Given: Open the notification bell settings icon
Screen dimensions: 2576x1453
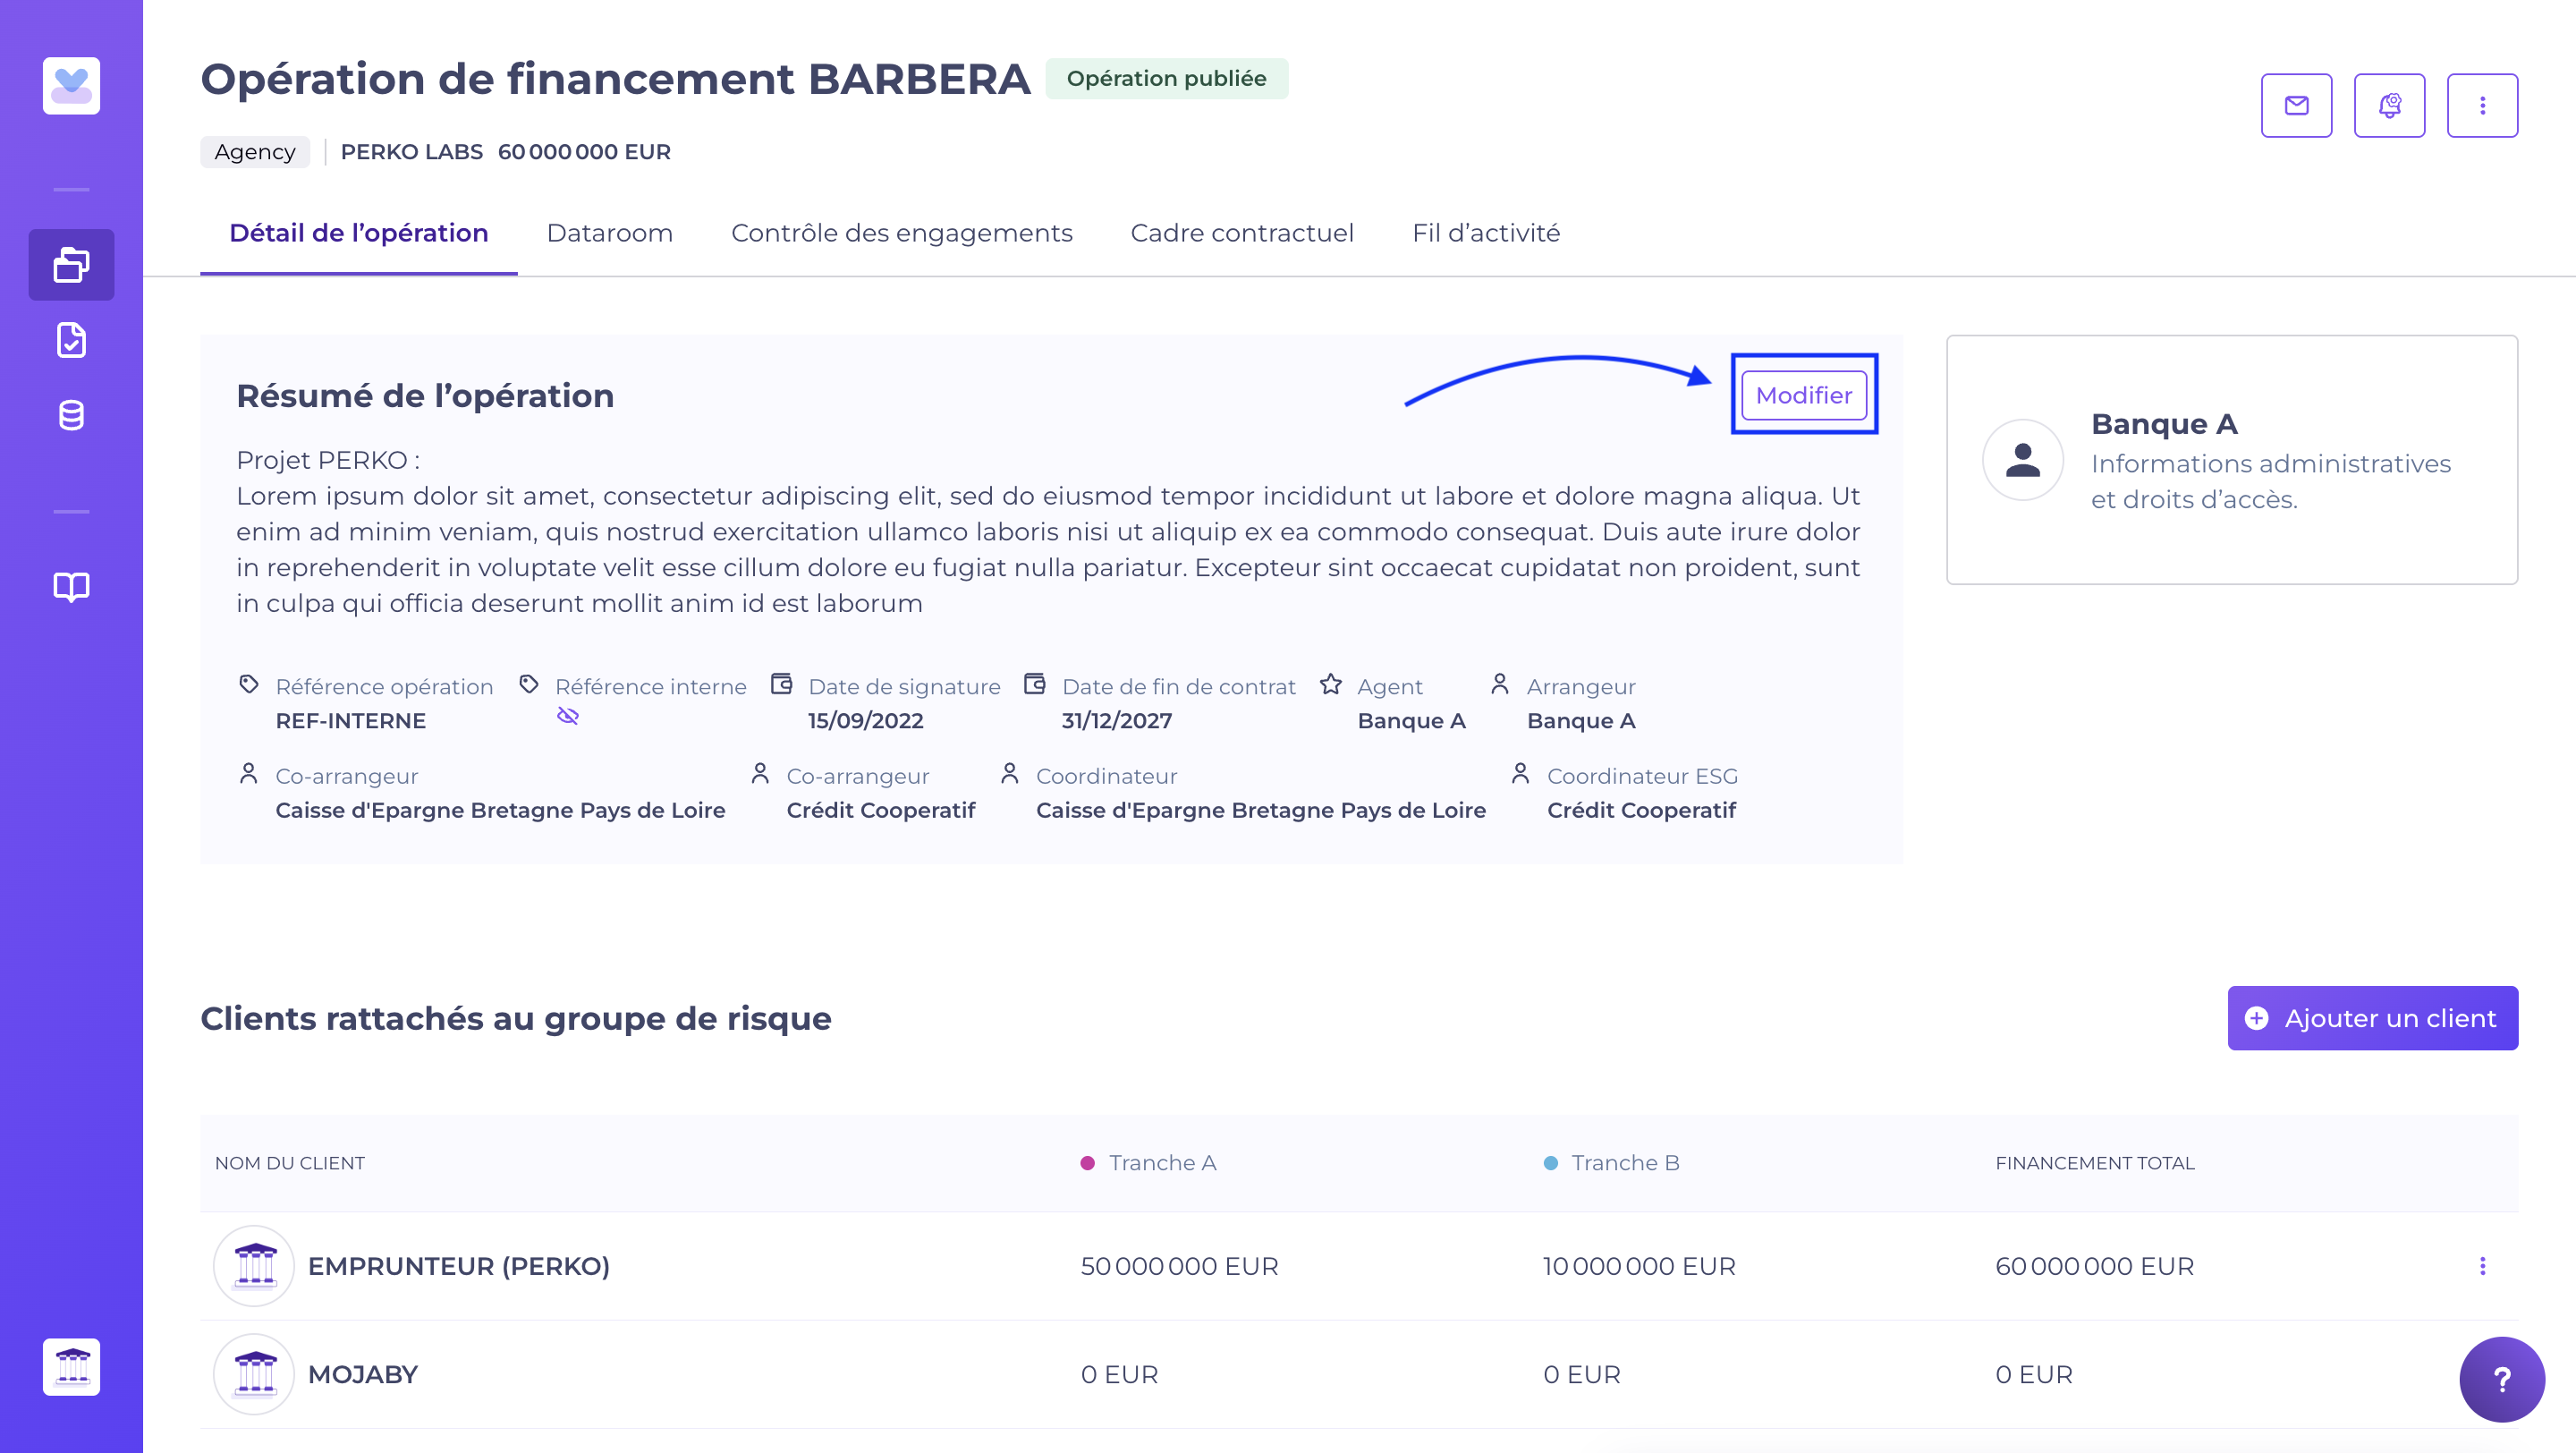Looking at the screenshot, I should click(2389, 105).
